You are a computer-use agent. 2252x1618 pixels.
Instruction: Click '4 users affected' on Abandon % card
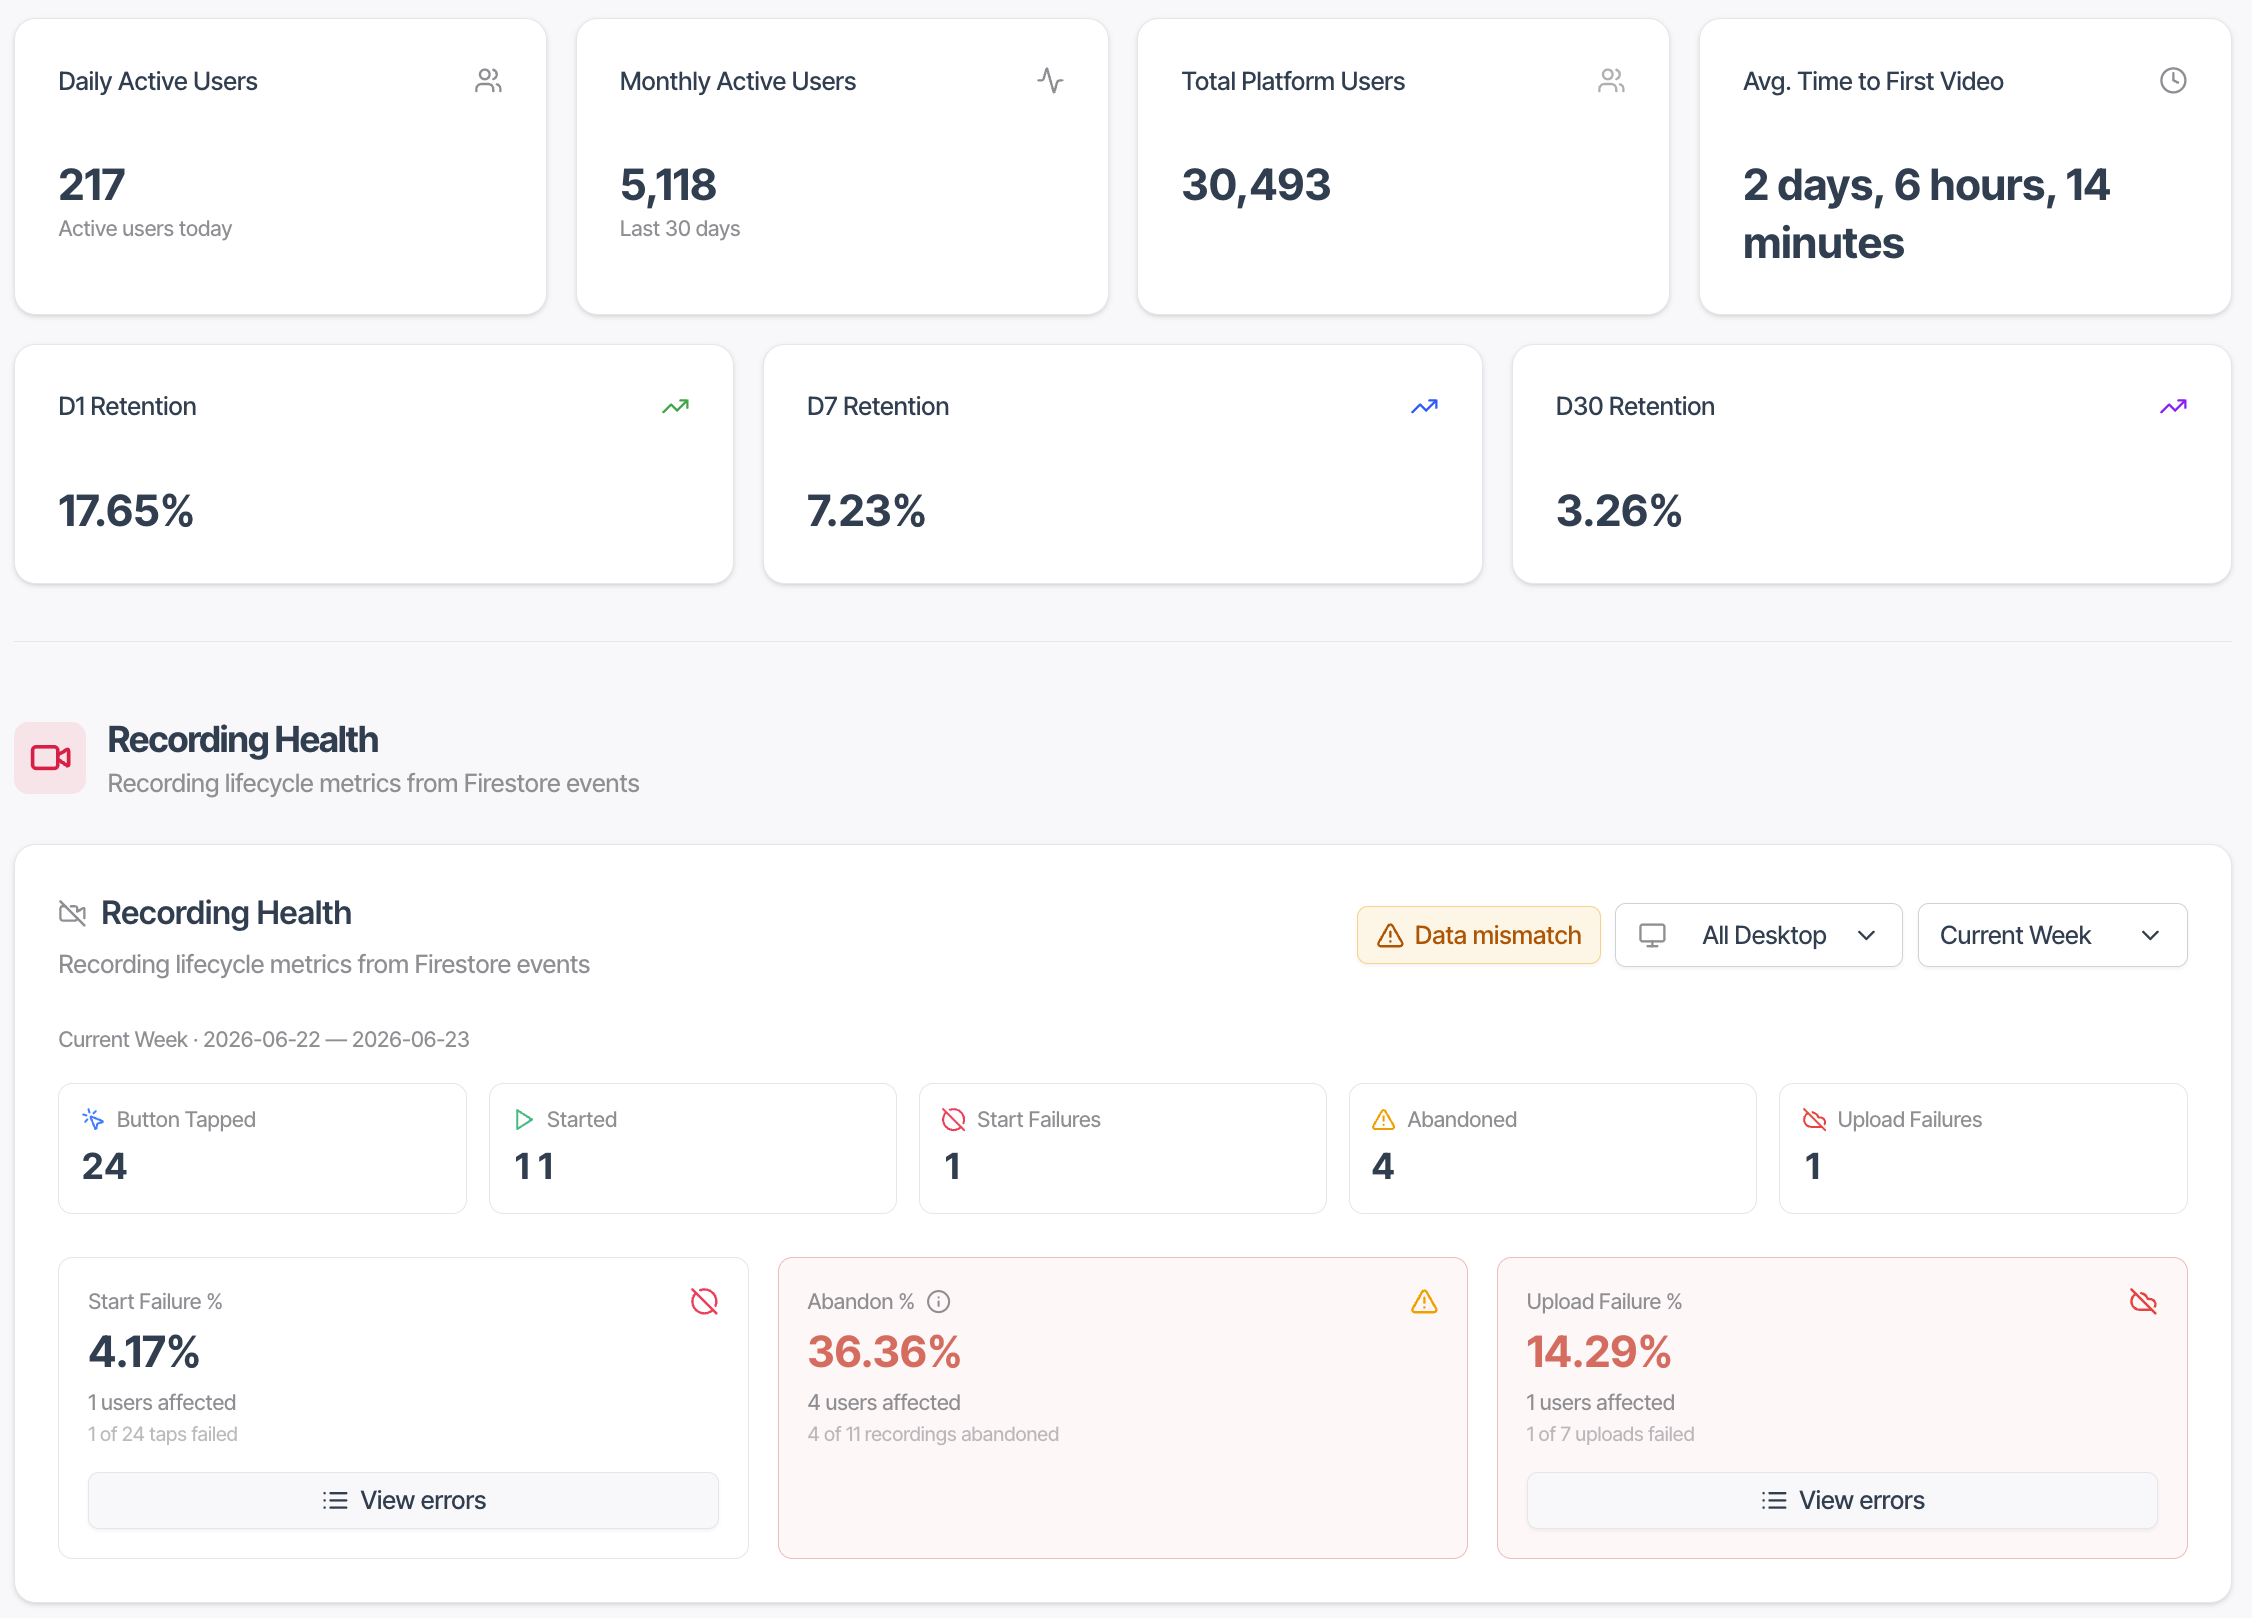tap(884, 1402)
